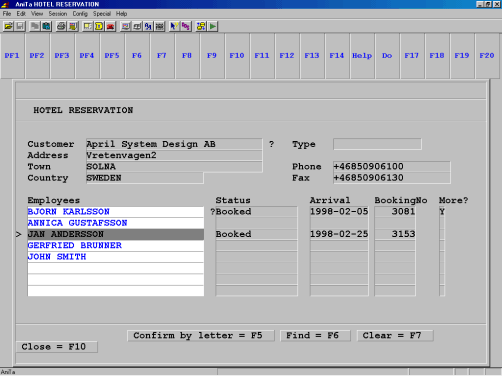
Task: Click the F10 function key button
Action: tap(237, 56)
